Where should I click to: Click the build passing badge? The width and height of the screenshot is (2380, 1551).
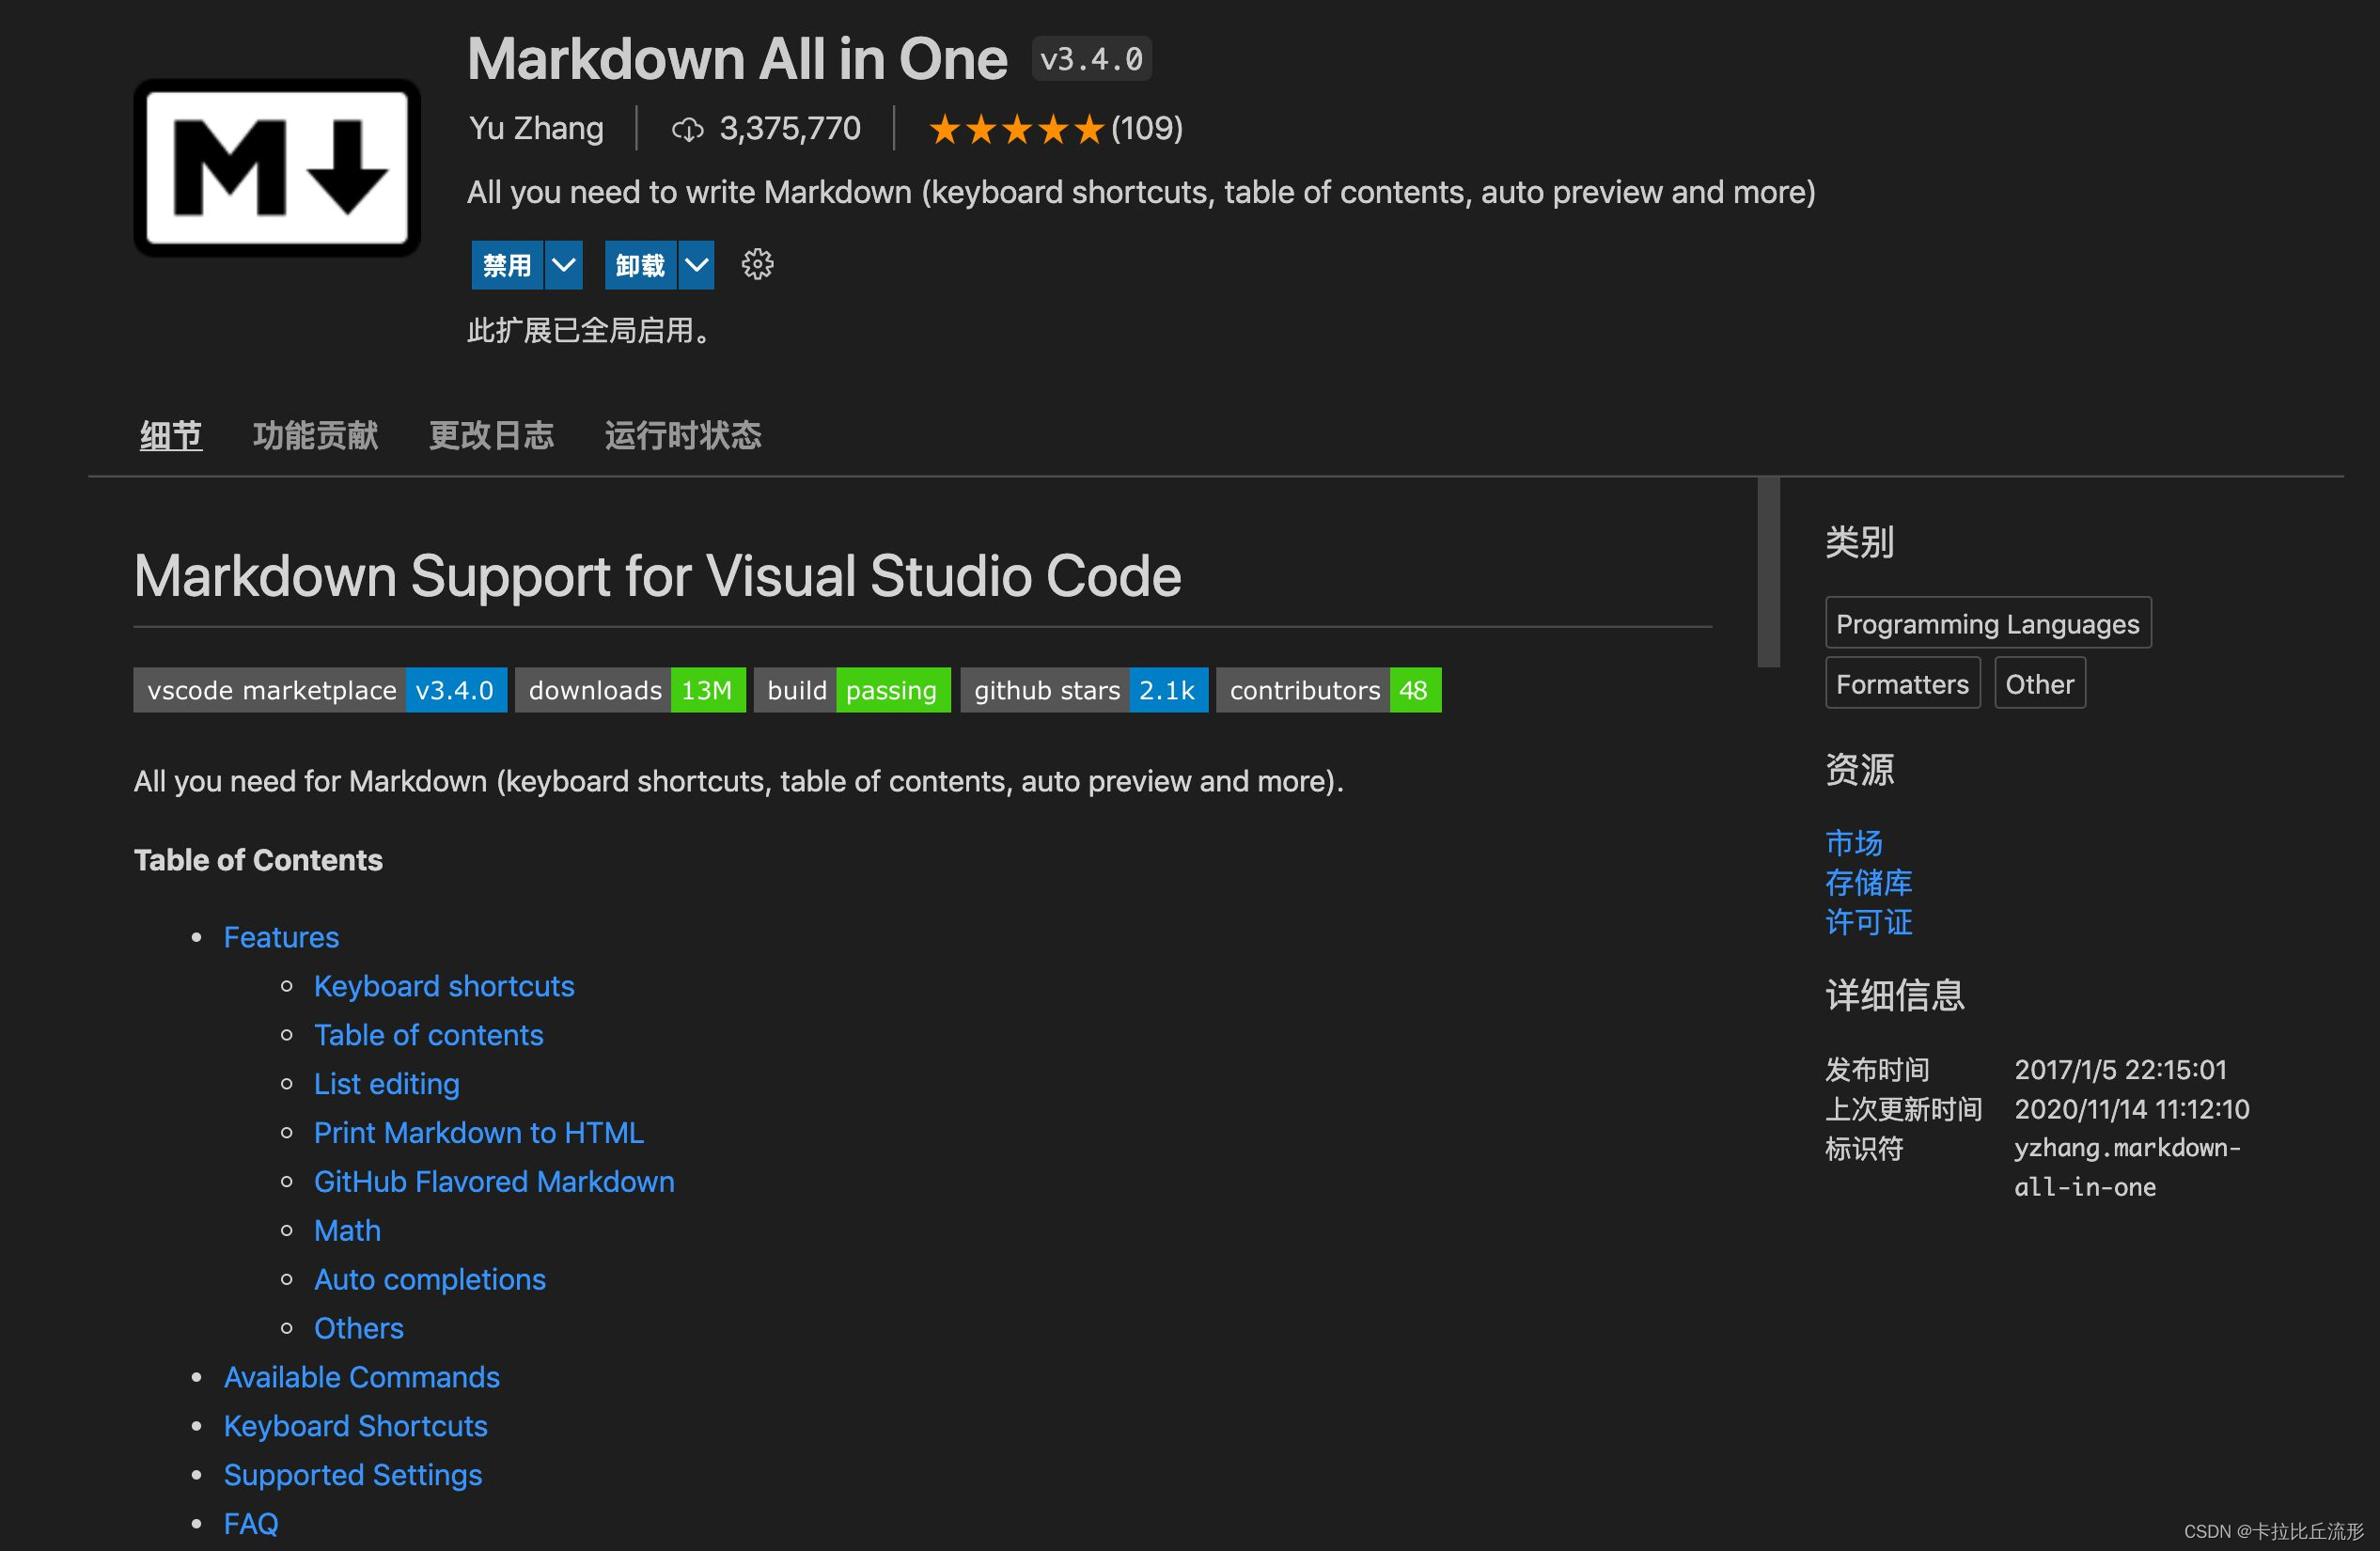[x=852, y=689]
